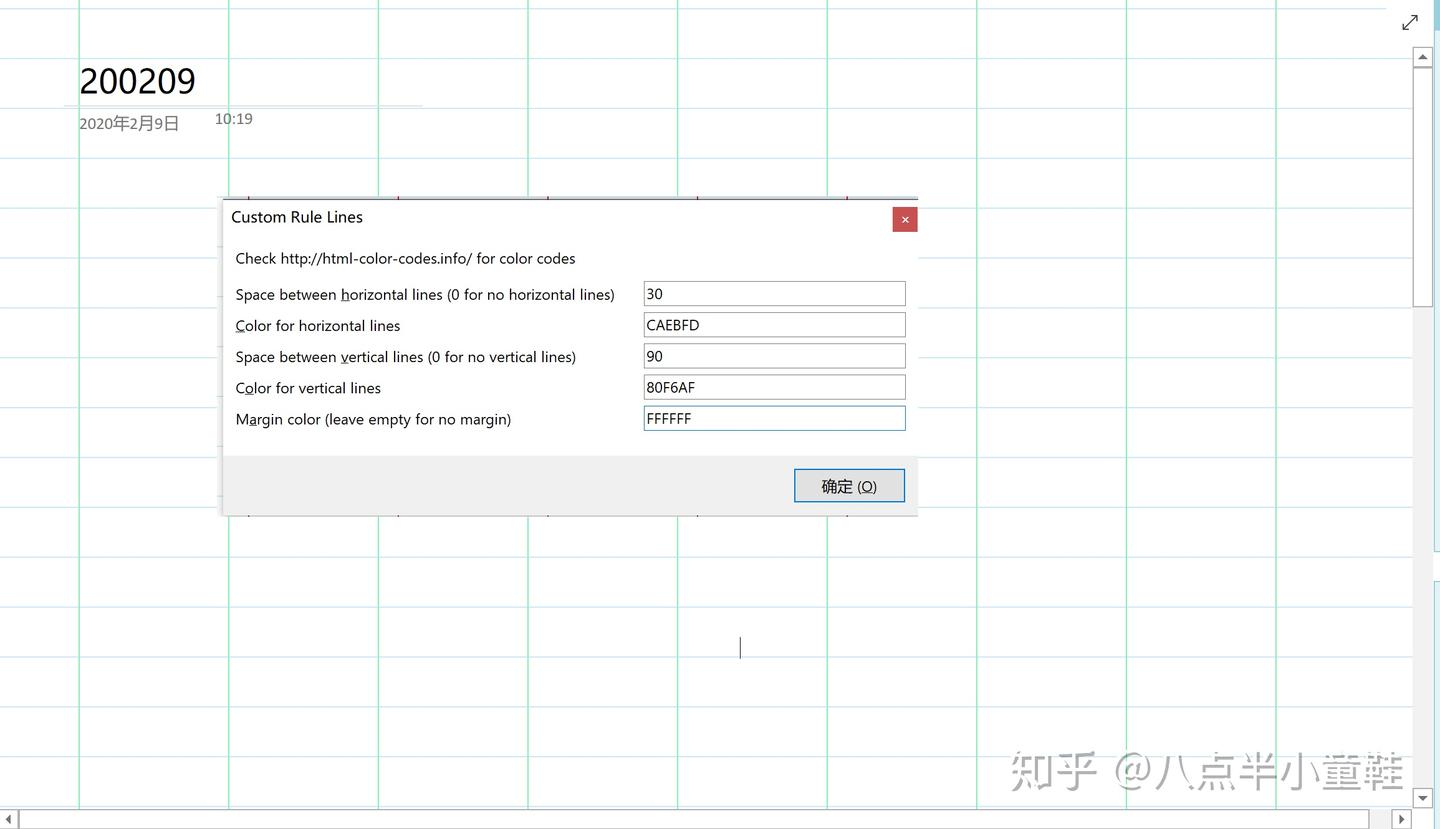Click the scroll-down arrow on vertical scrollbar
The image size is (1440, 829).
1422,798
